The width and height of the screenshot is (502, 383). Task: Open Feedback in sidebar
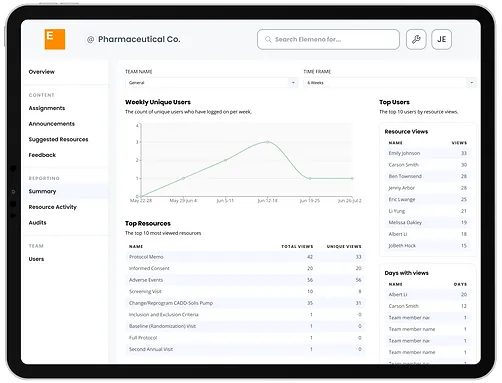point(42,155)
